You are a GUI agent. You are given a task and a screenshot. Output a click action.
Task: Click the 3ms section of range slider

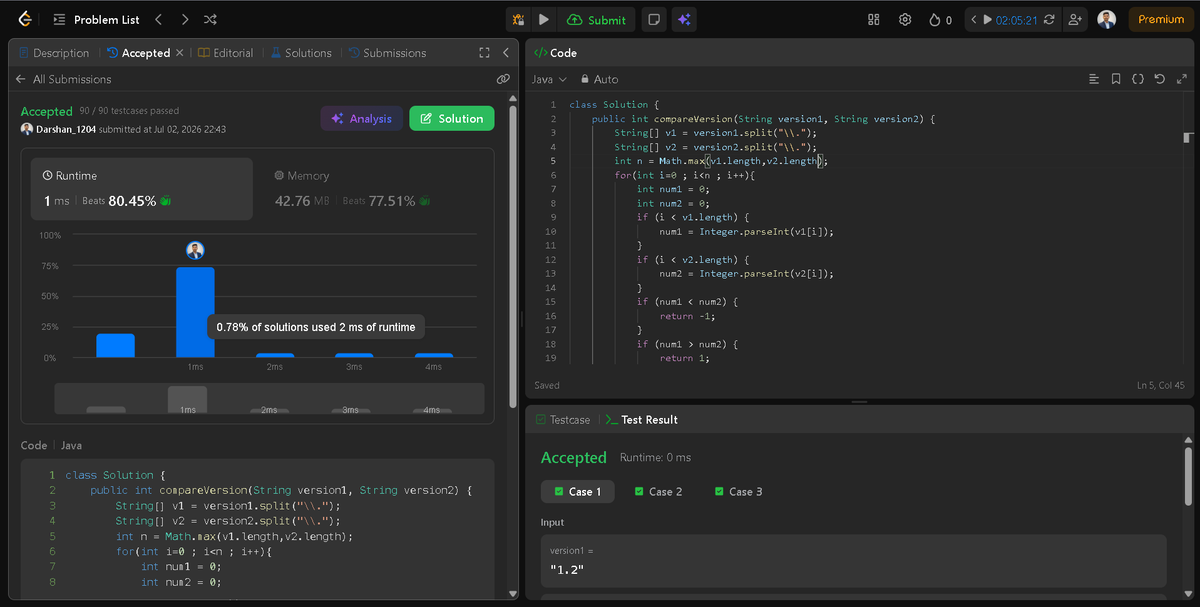[350, 410]
